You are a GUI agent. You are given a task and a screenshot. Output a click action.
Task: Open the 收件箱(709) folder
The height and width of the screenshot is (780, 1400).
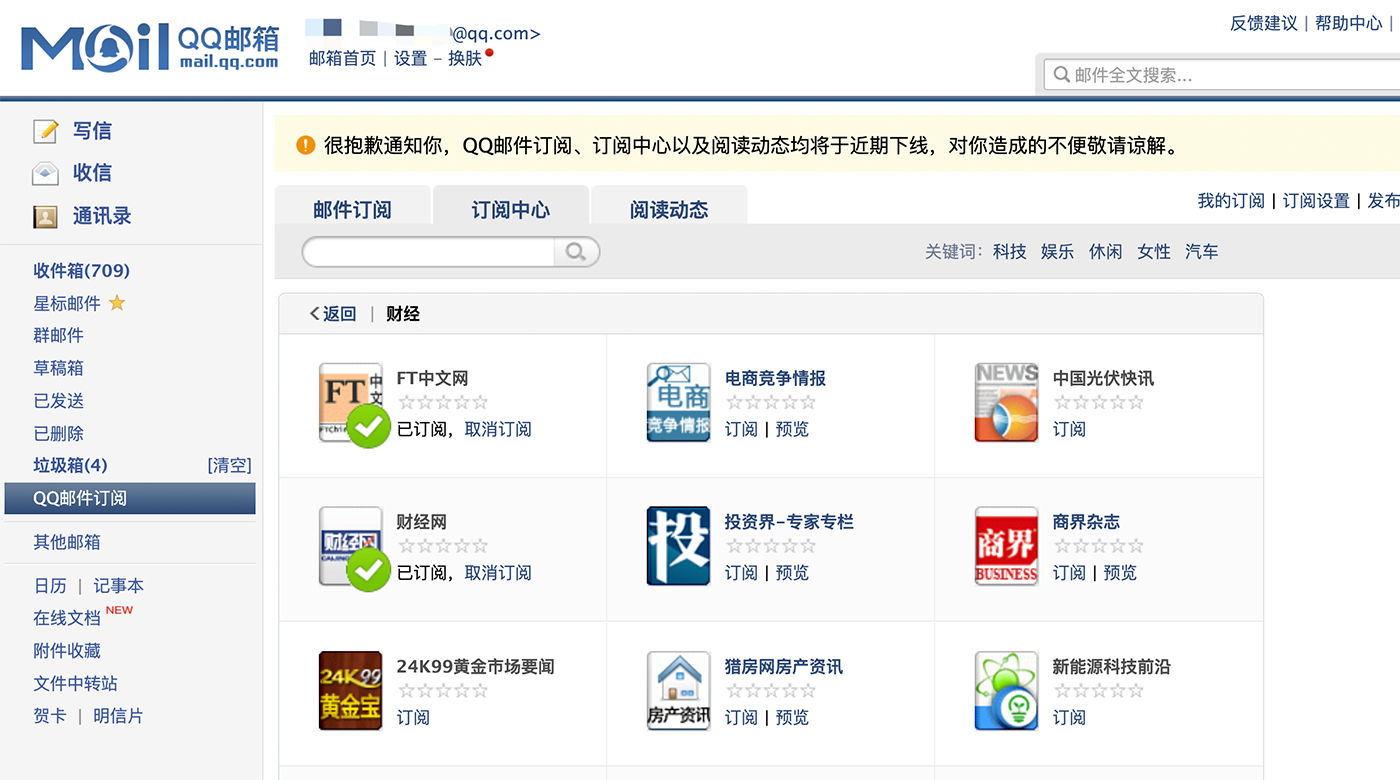click(x=81, y=271)
